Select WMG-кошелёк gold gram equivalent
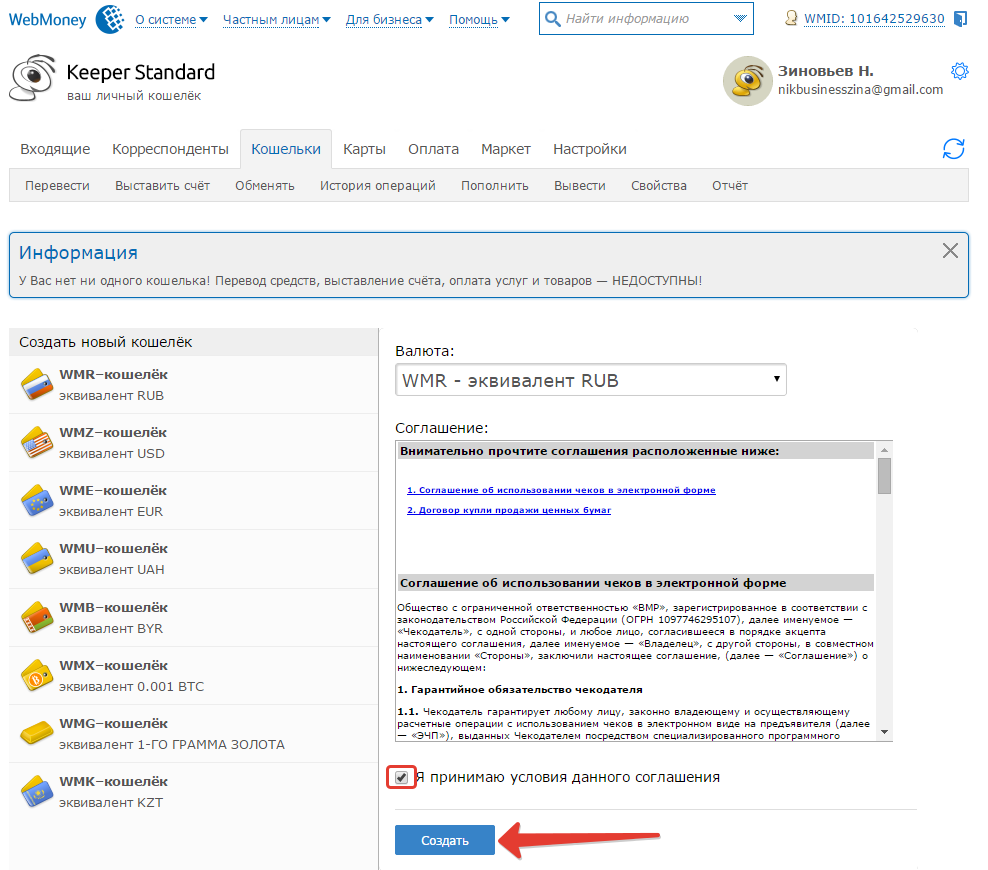Image resolution: width=988 pixels, height=870 pixels. (193, 734)
